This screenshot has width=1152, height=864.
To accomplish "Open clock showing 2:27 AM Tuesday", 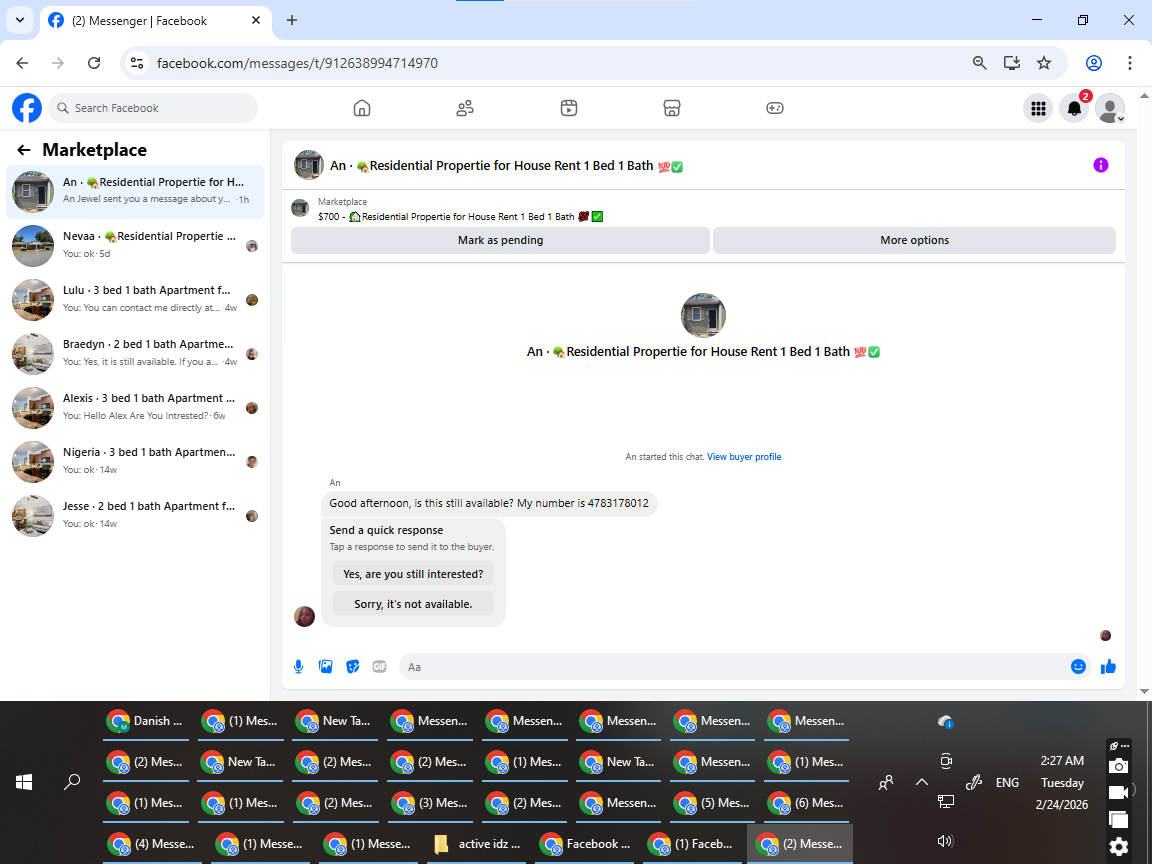I will (x=1062, y=782).
